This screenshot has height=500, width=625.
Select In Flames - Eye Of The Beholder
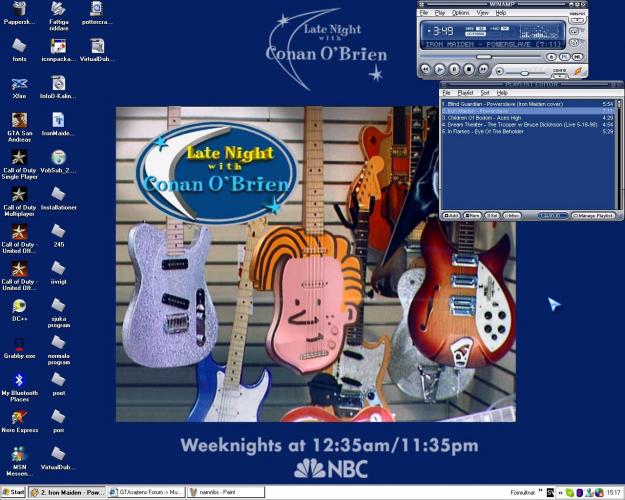click(x=528, y=132)
